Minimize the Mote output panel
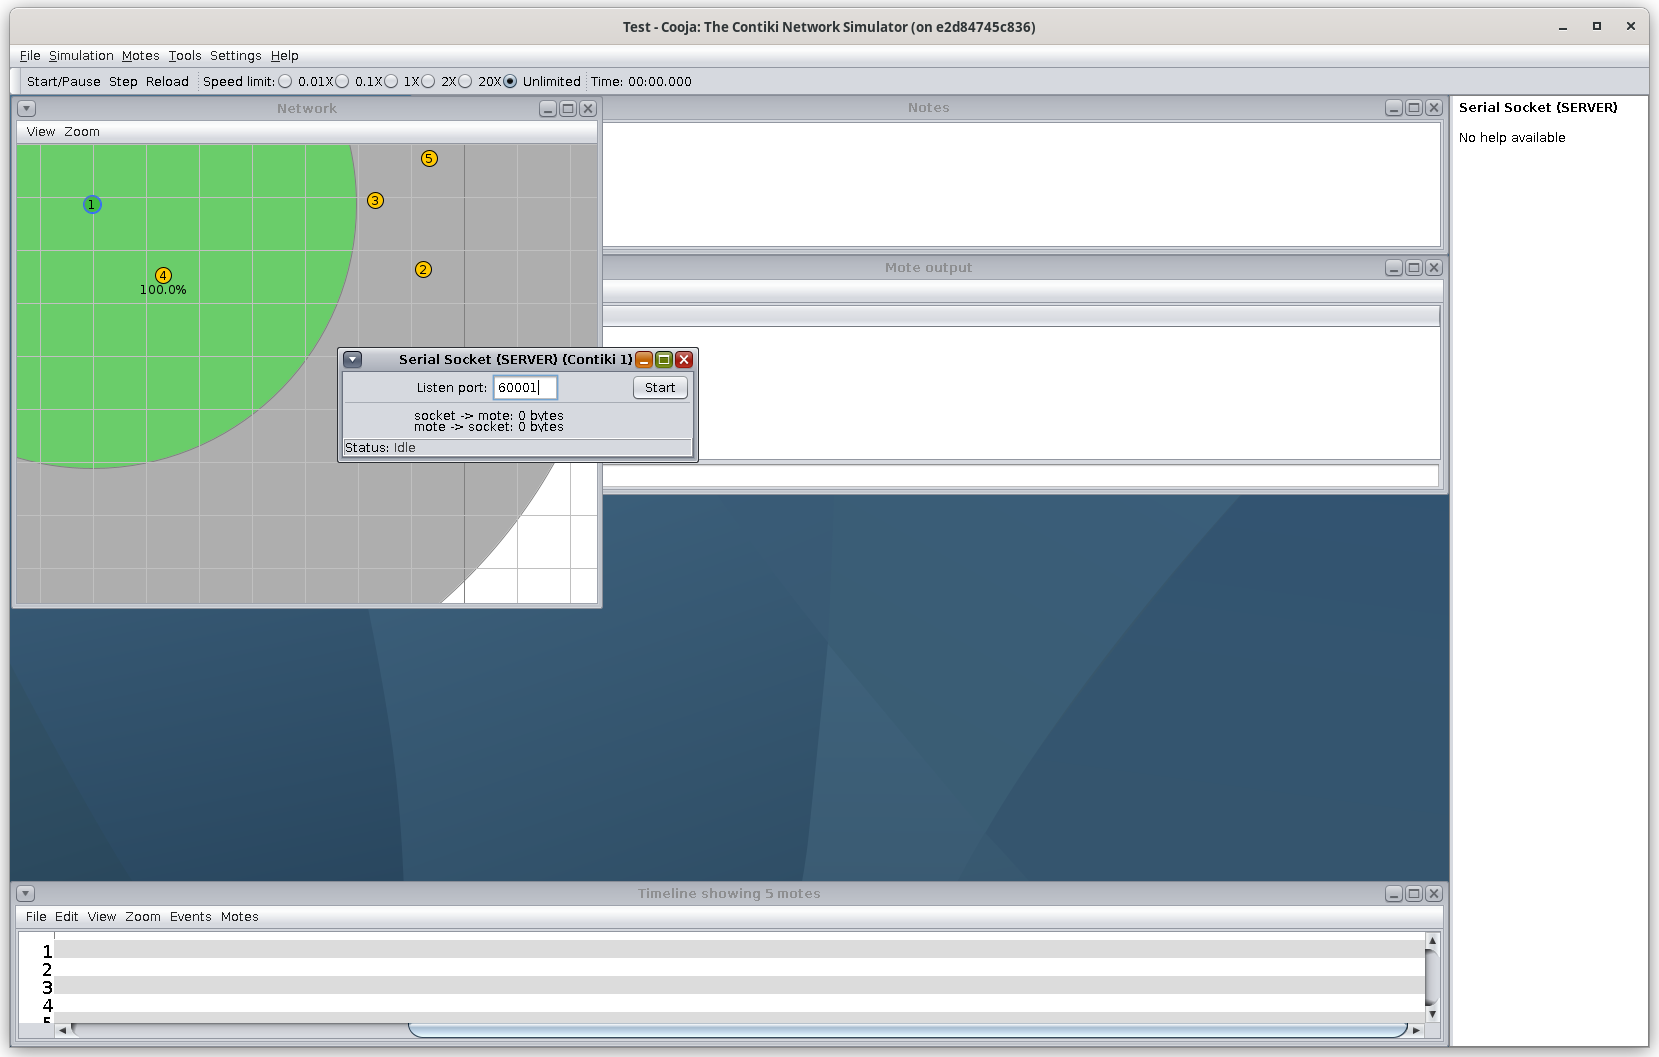The image size is (1659, 1057). [x=1394, y=267]
